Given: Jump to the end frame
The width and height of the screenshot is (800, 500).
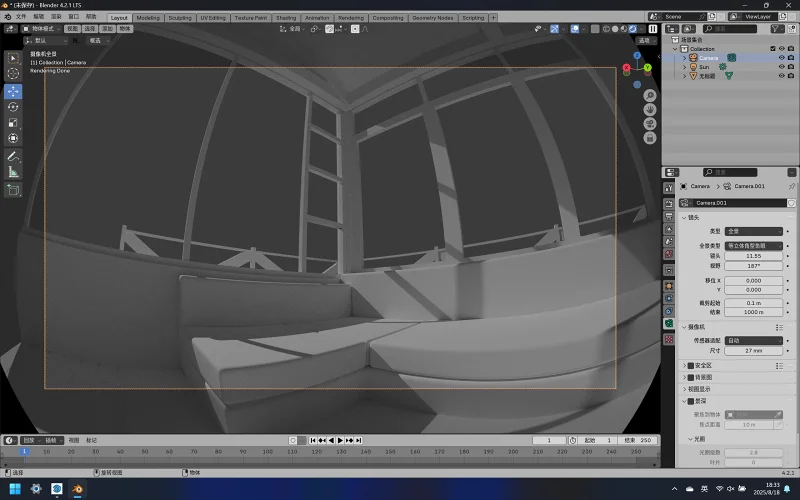Looking at the screenshot, I should coord(358,440).
